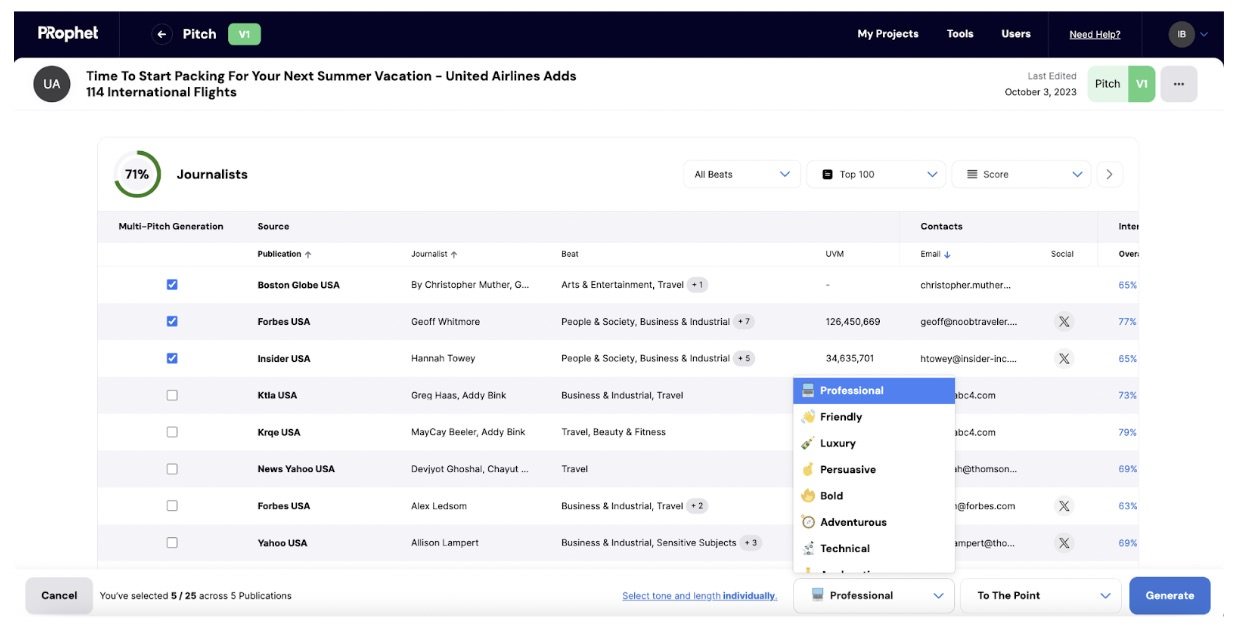Screen dimensions: 1242x638
Task: Select Technical tone option
Action: (874, 548)
